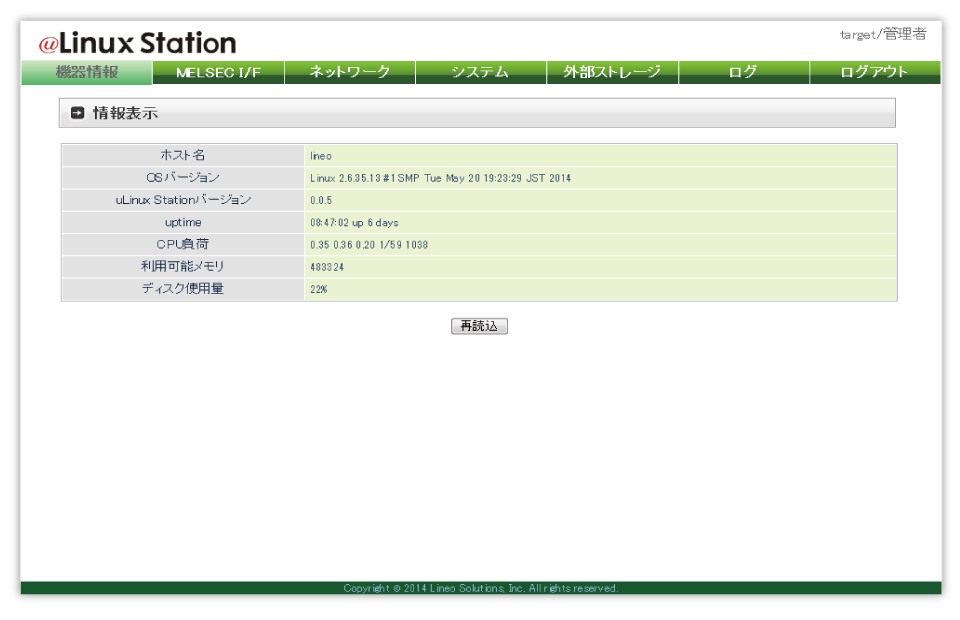Click the OS version text starting with Linux 2.6.35.13
Screen dimensions: 960x620
(440, 178)
